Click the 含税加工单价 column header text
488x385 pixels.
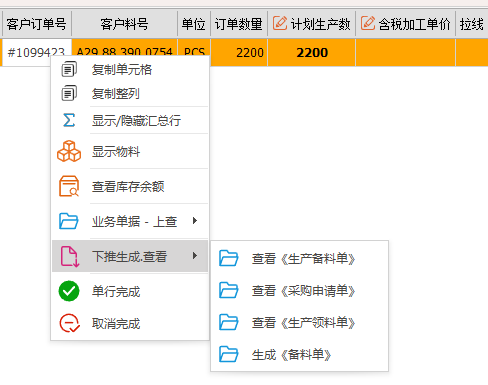[x=414, y=24]
